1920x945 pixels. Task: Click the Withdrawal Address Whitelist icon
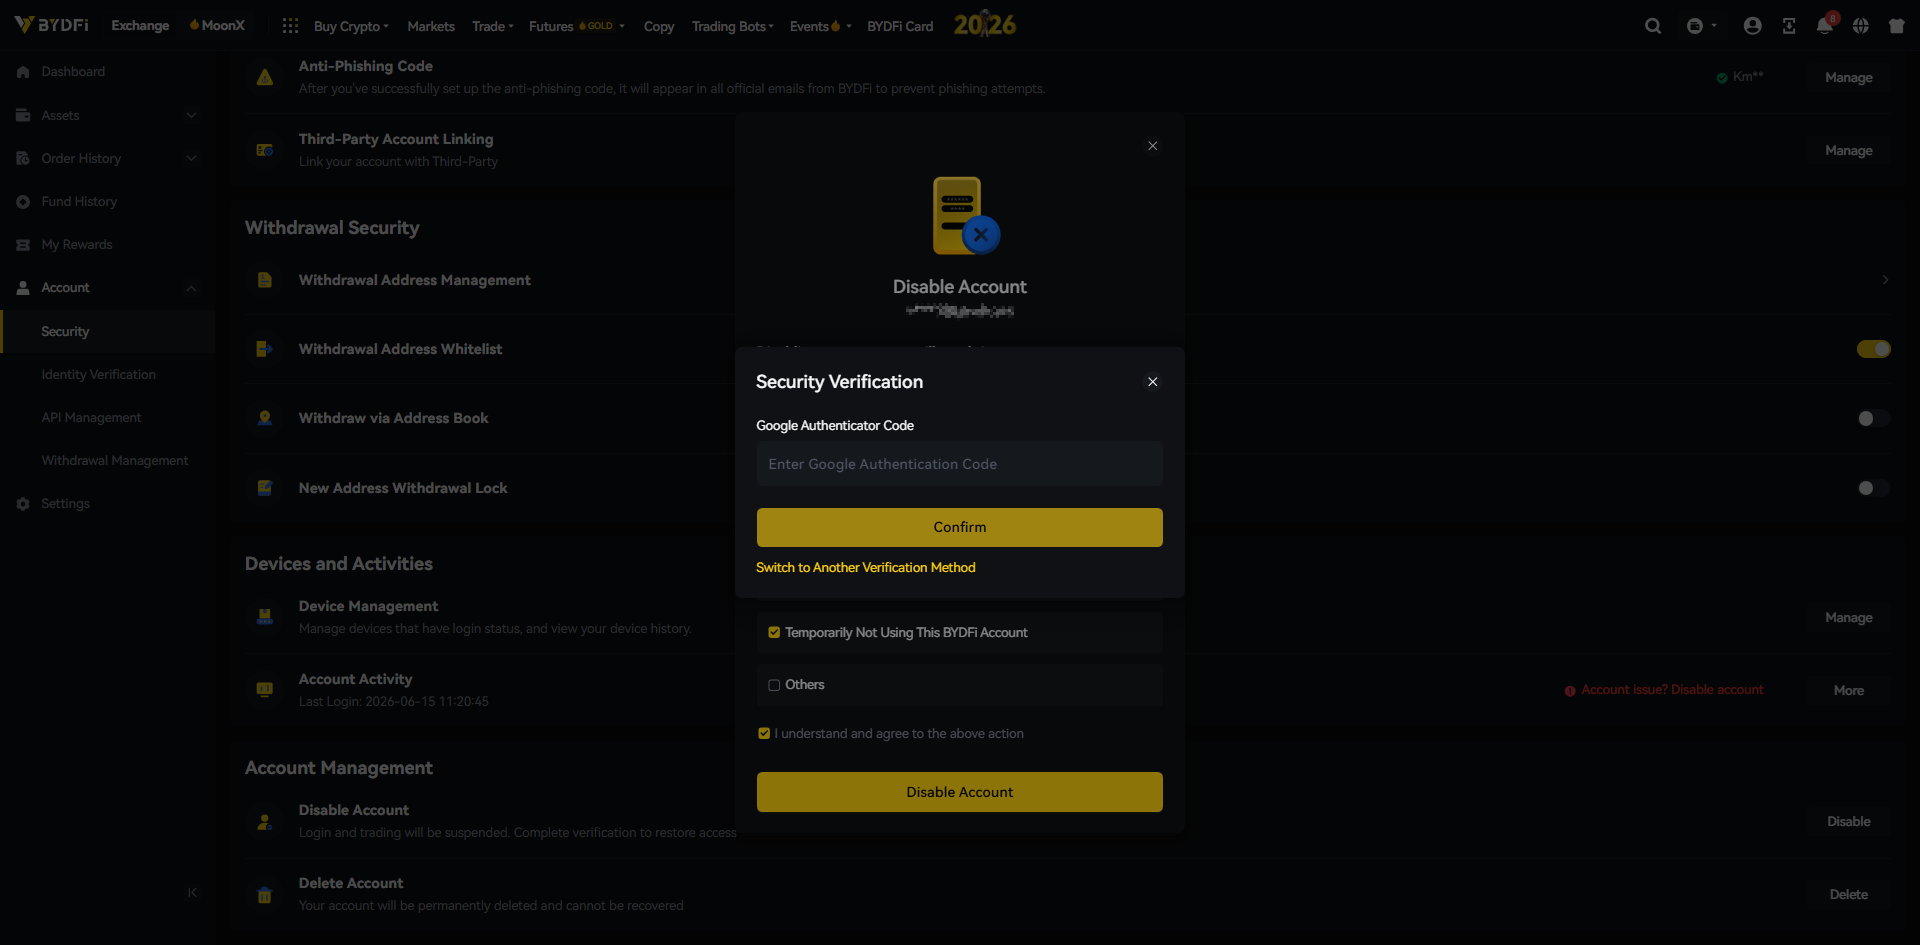coord(265,349)
